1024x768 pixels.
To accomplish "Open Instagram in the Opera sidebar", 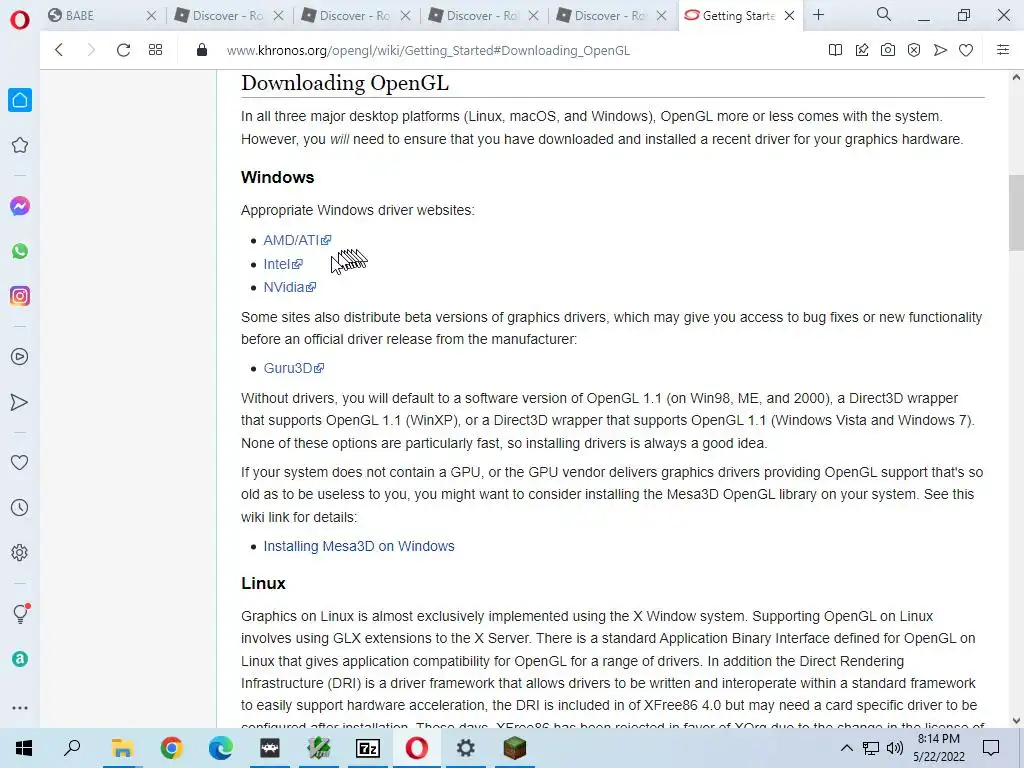I will pyautogui.click(x=20, y=296).
